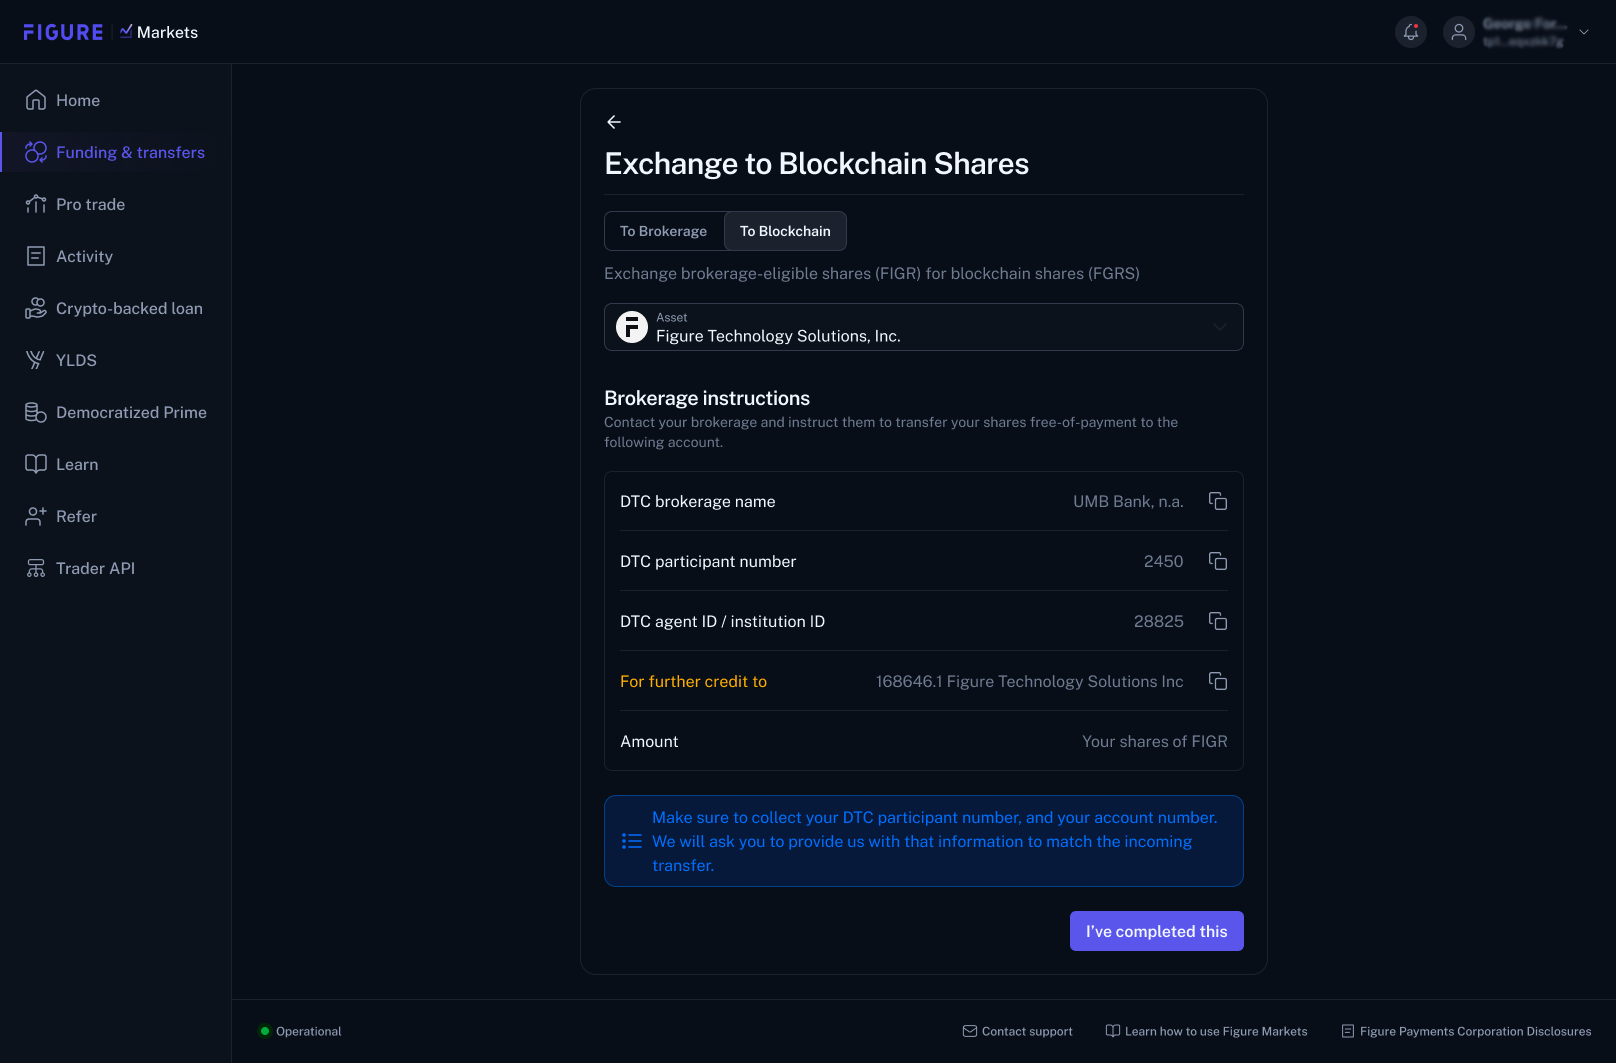Open Pro trade in the sidebar
This screenshot has width=1616, height=1063.
116,204
